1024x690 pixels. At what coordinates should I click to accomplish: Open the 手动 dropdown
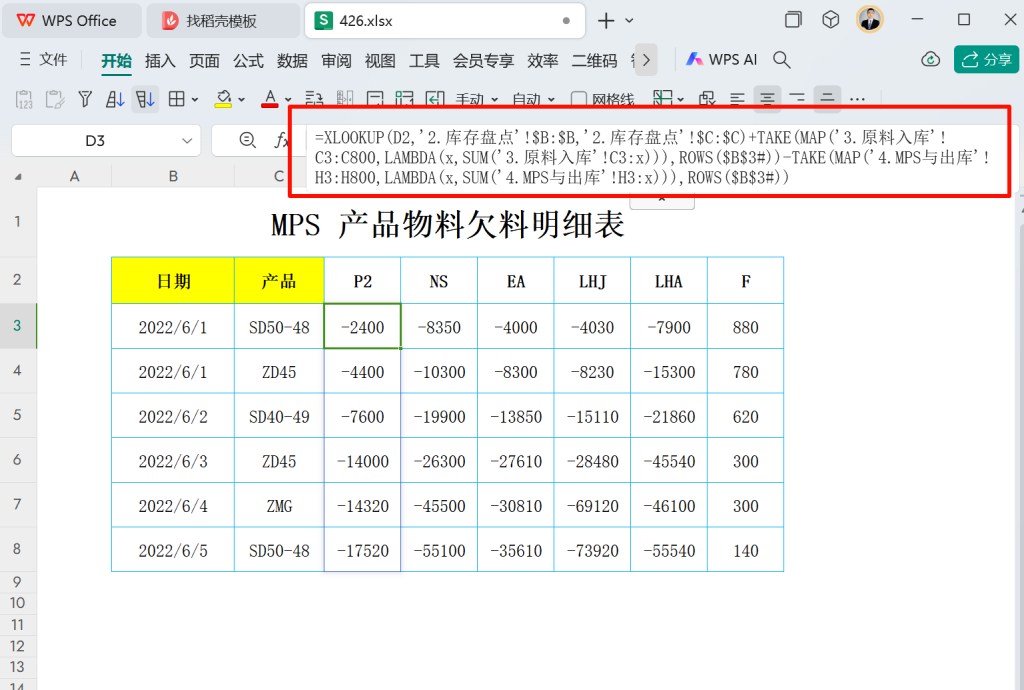pos(477,100)
